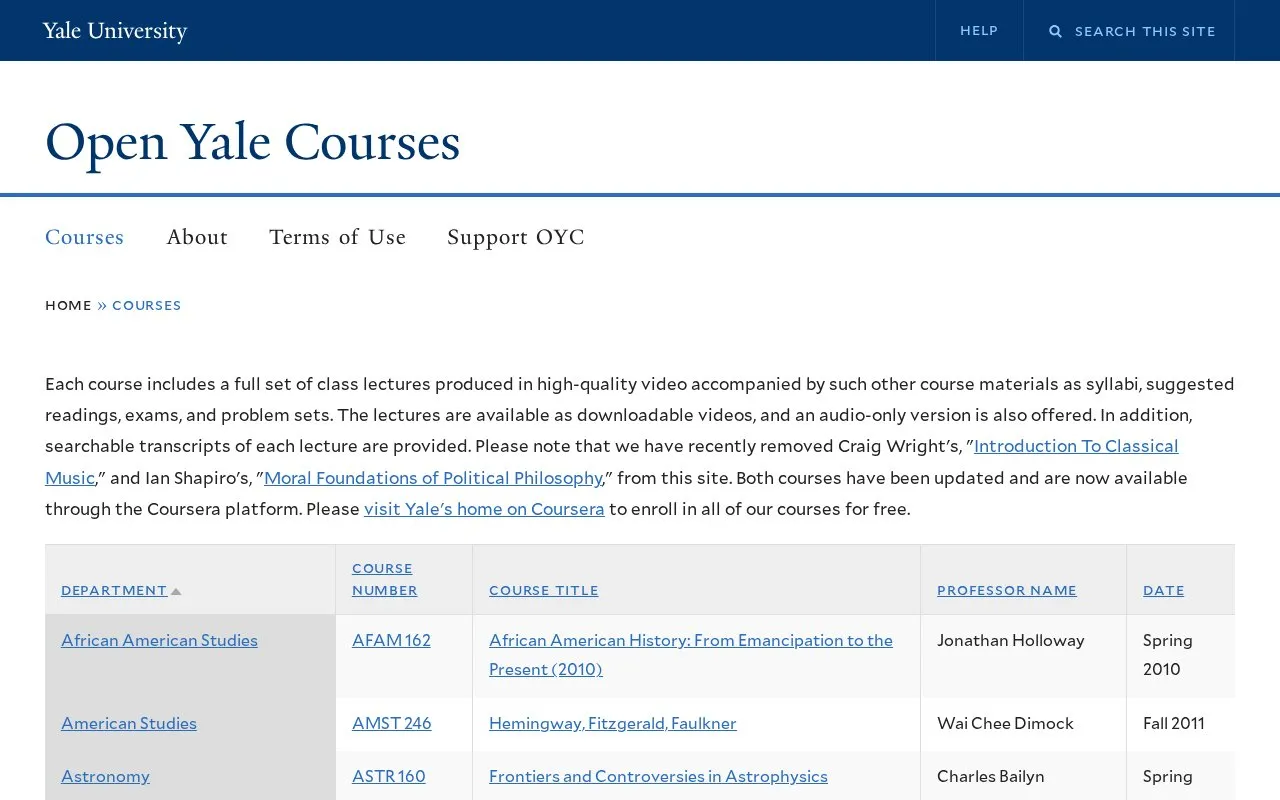This screenshot has width=1280, height=800.
Task: Click professor name Jonathan Holloway
Action: click(x=1011, y=640)
